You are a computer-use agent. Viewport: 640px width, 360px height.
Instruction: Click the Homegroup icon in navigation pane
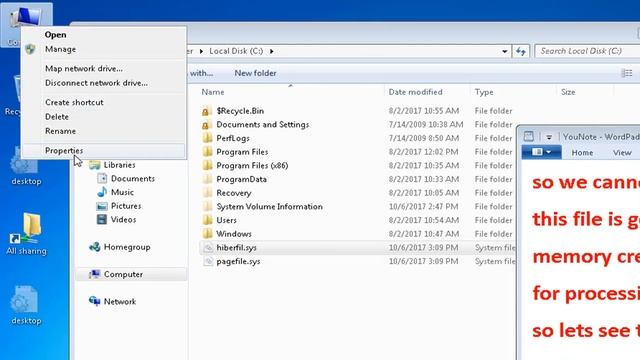[95, 247]
